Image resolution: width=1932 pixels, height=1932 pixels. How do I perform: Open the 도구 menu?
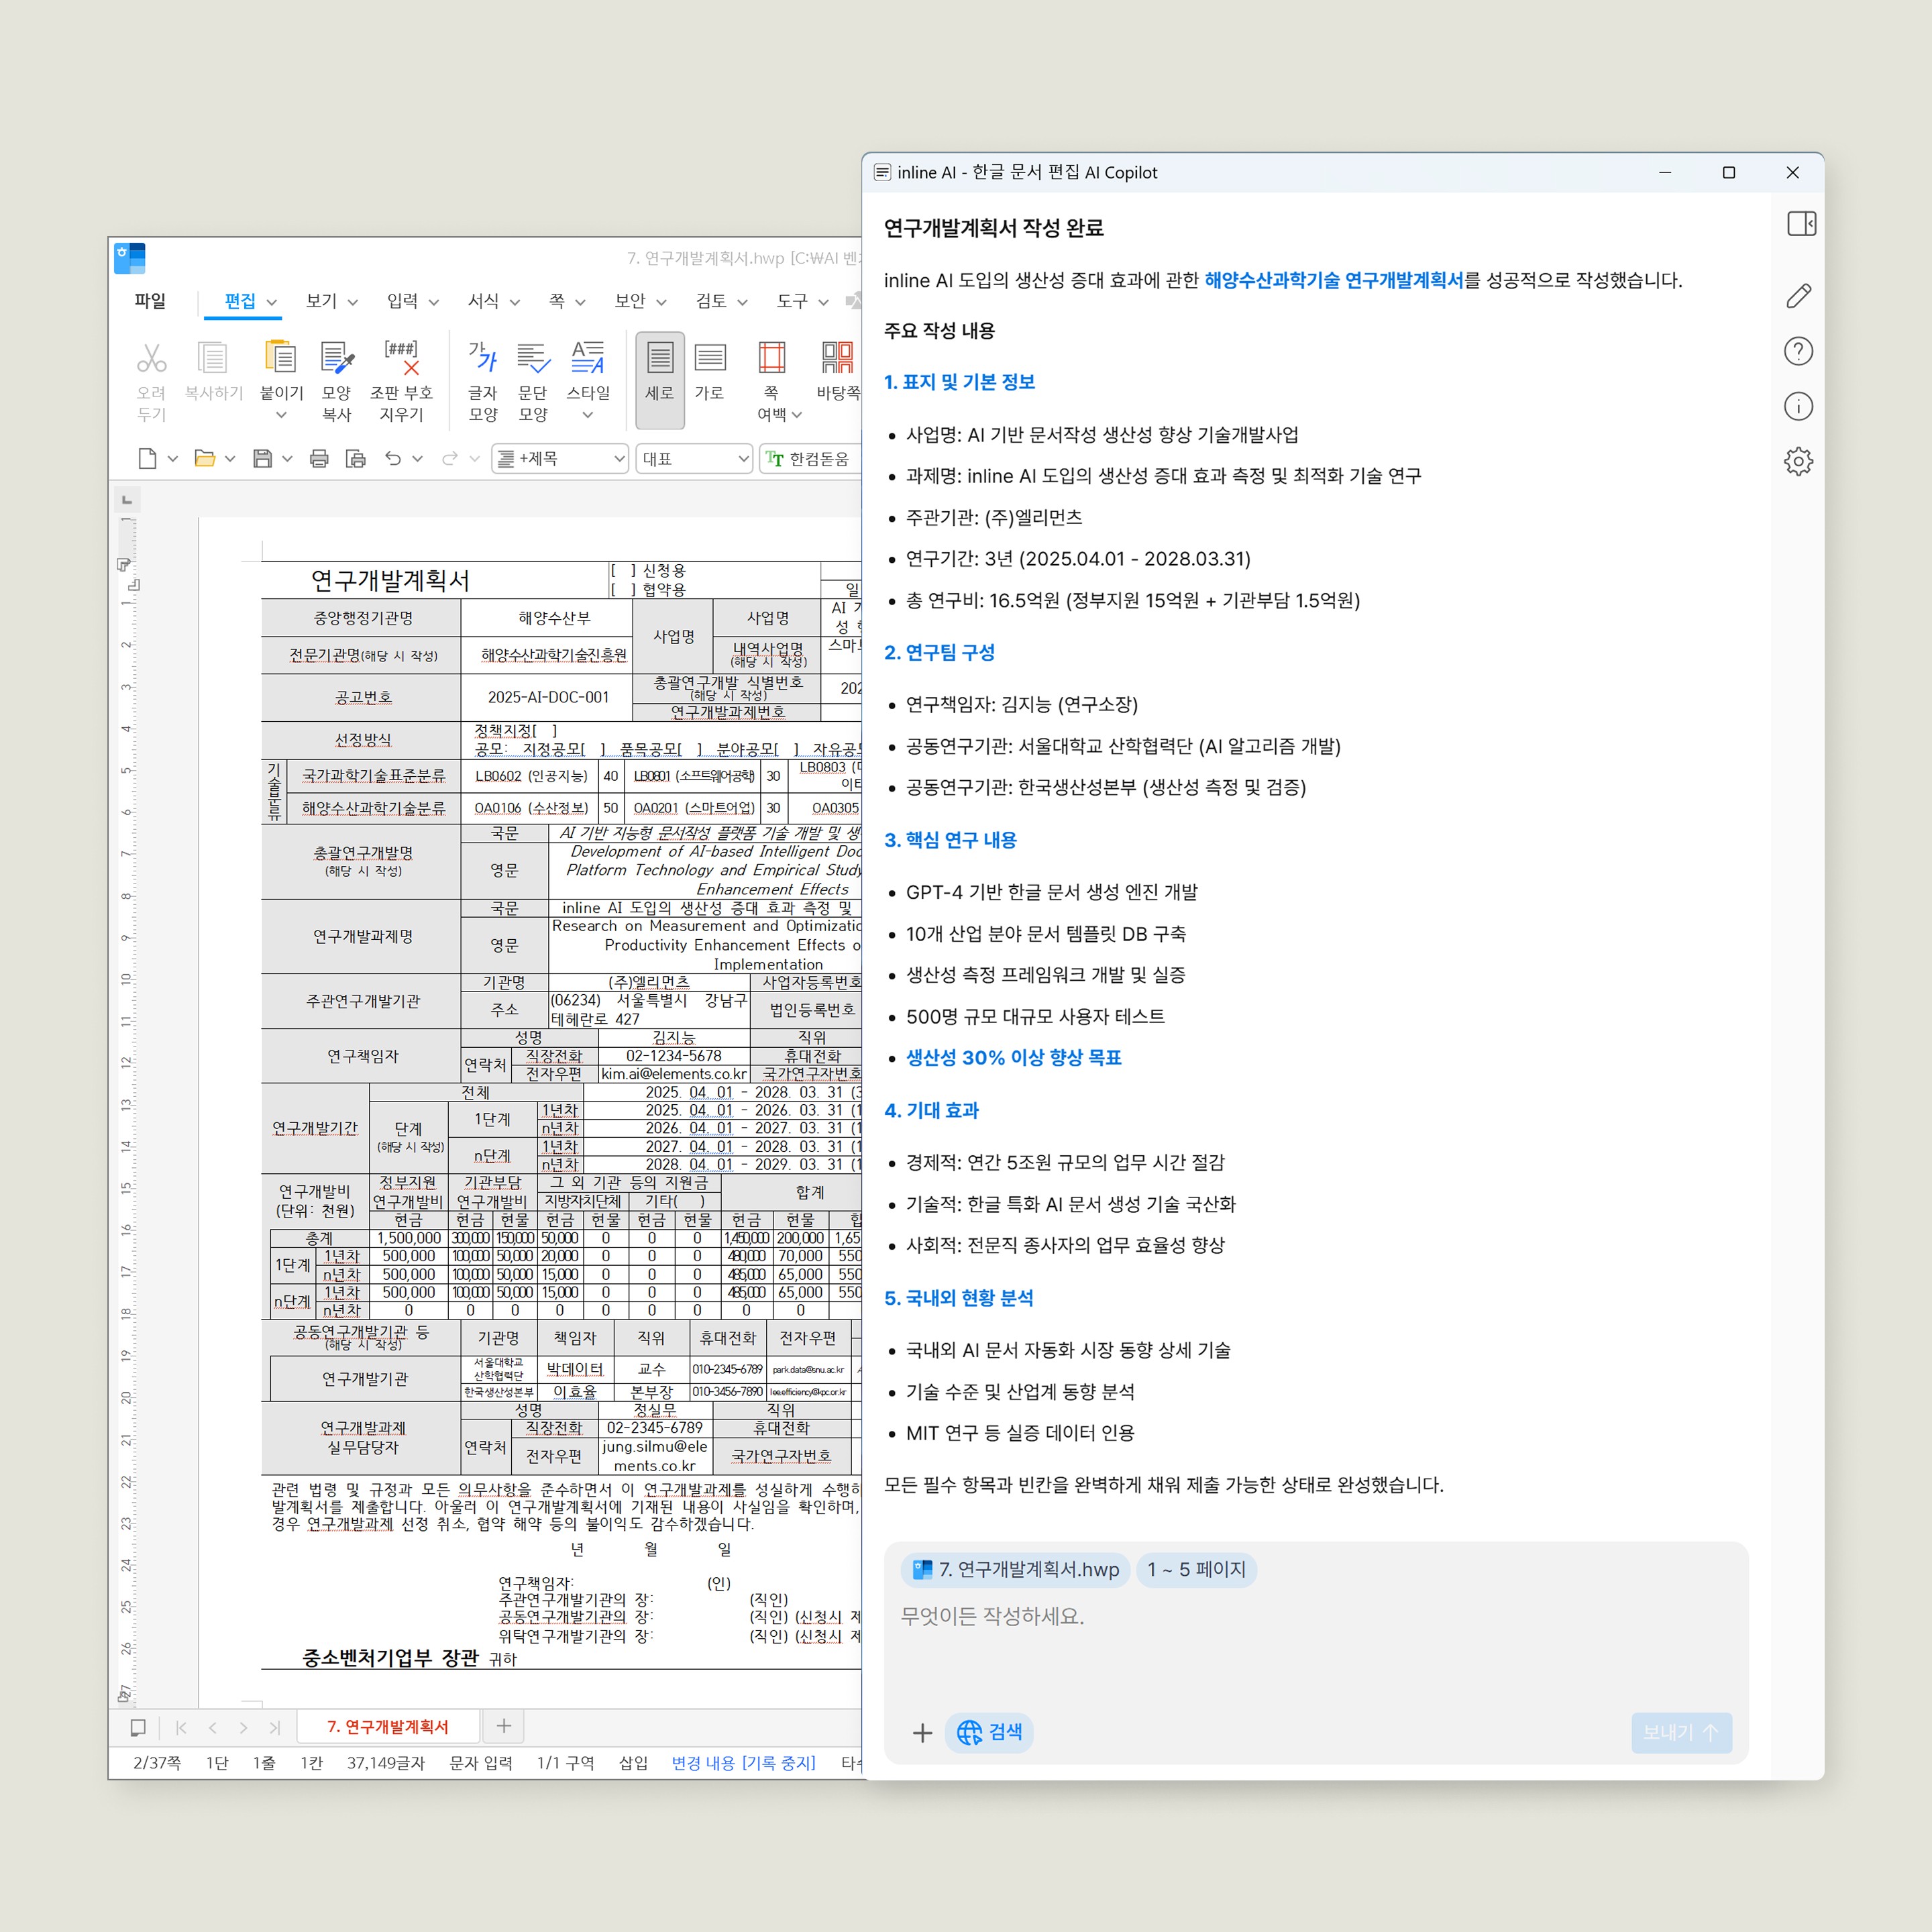click(x=803, y=301)
